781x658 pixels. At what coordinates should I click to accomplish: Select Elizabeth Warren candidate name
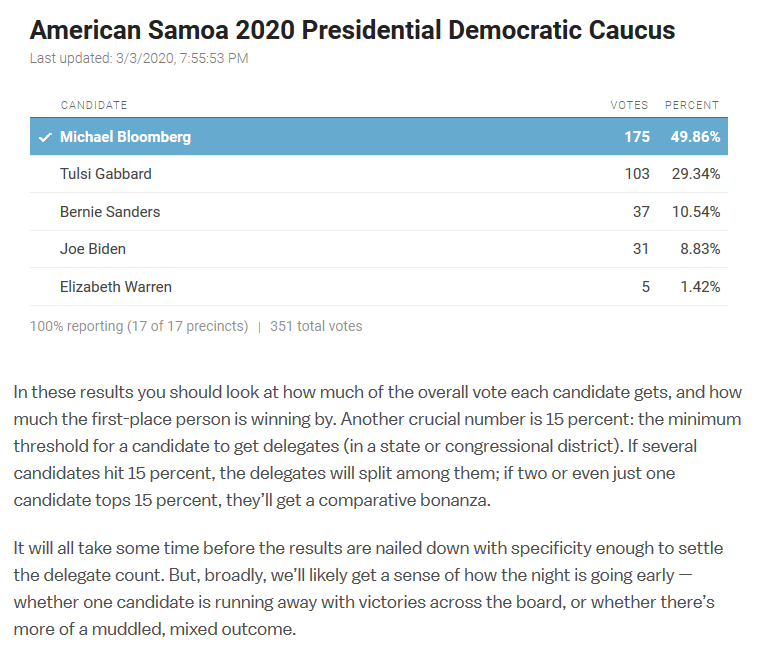coord(116,287)
